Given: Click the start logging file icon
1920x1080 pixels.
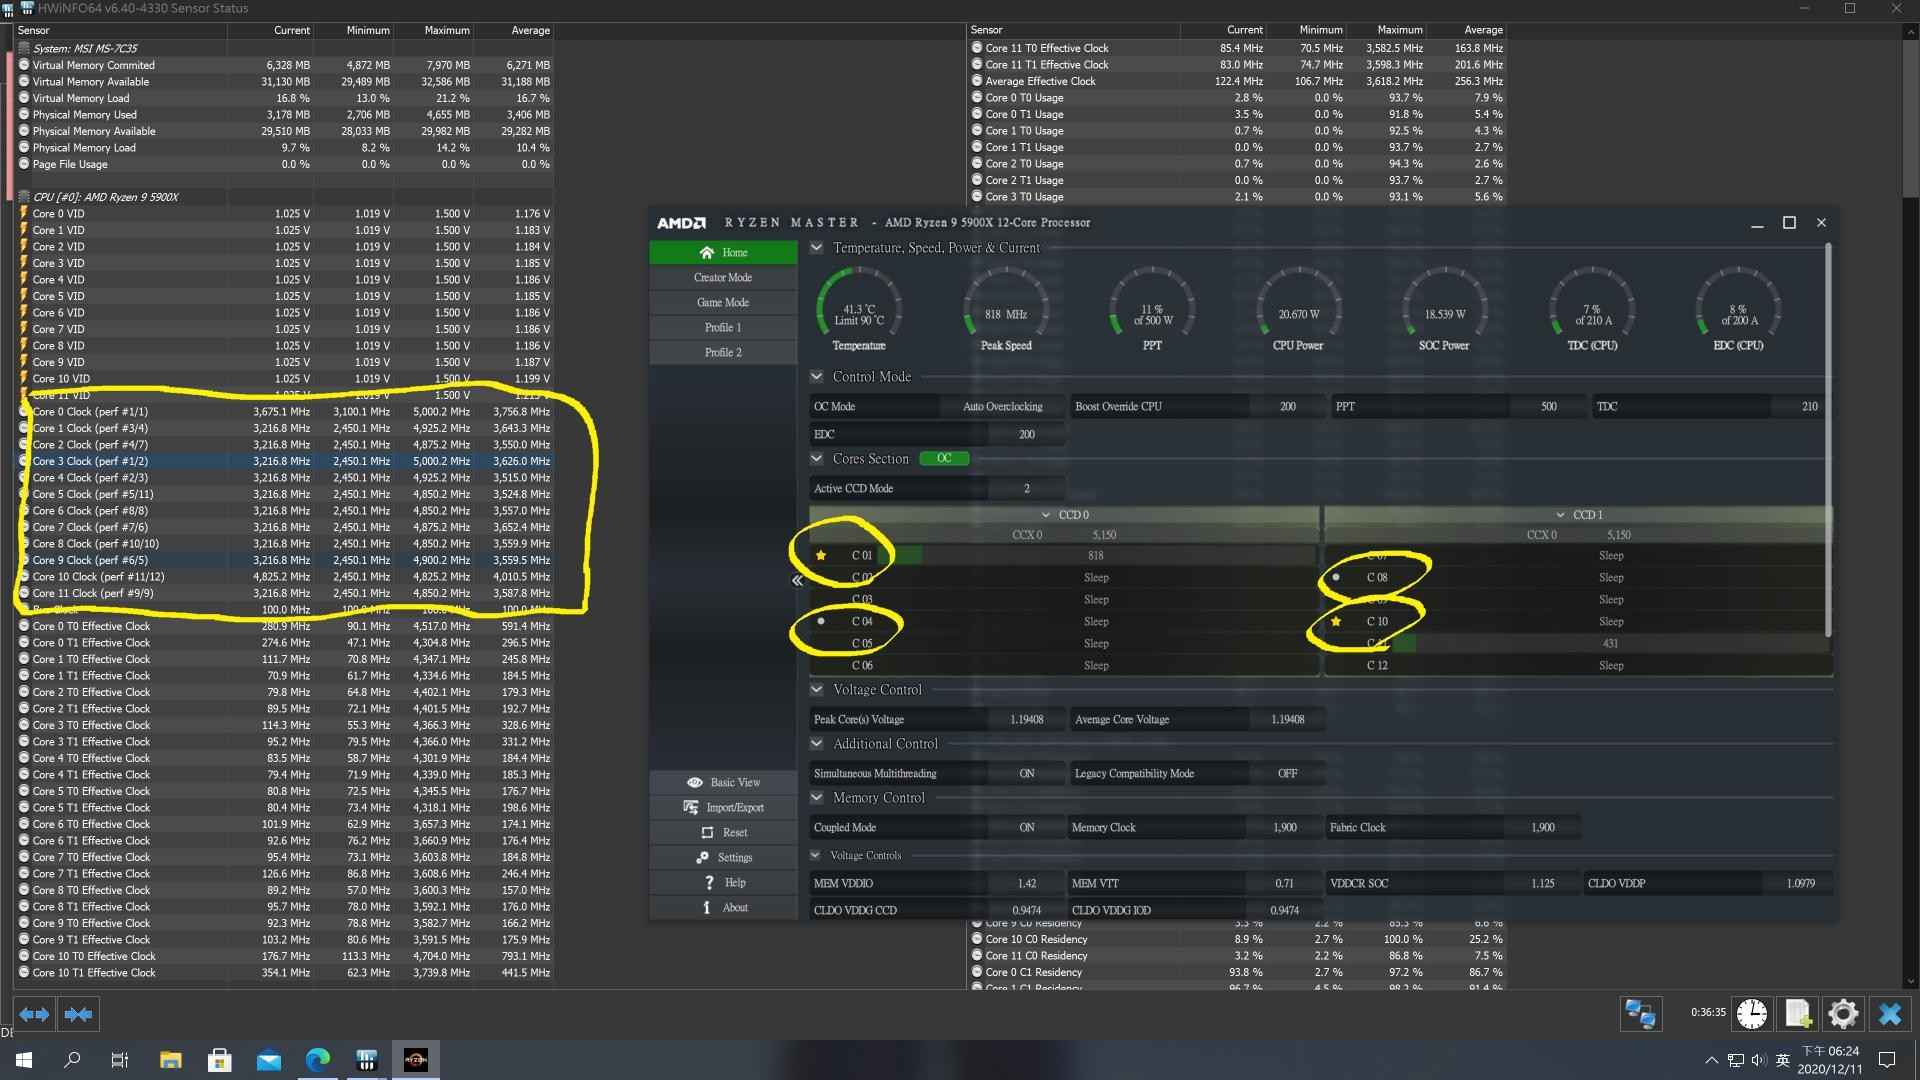Looking at the screenshot, I should [x=1797, y=1014].
